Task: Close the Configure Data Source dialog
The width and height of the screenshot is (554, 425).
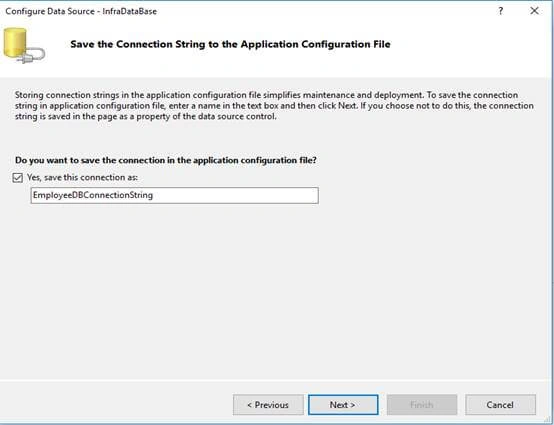Action: pyautogui.click(x=534, y=11)
